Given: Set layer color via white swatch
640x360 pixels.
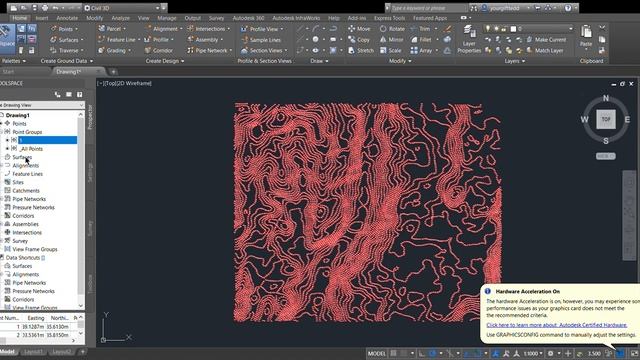Looking at the screenshot, I should (513, 29).
